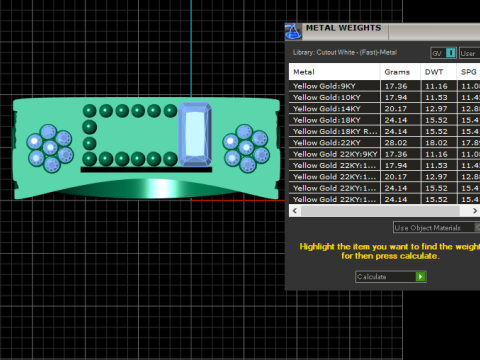480x360 pixels.
Task: Select the Yellow Gold:22KY row
Action: click(x=384, y=143)
